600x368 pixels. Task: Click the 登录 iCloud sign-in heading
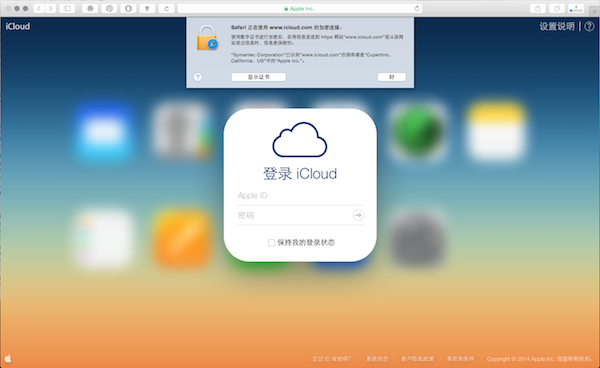[300, 174]
